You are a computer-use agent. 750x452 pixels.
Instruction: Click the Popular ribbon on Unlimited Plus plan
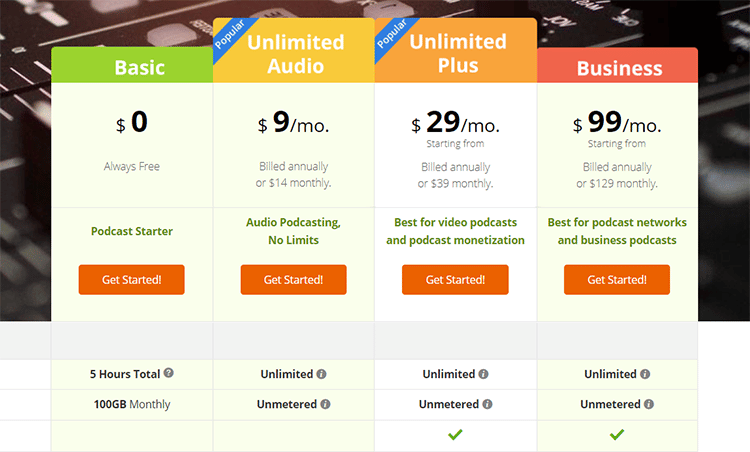coord(390,35)
